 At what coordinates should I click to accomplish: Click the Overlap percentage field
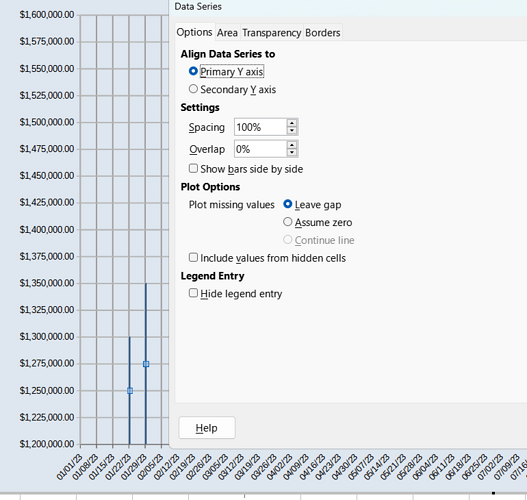pyautogui.click(x=260, y=149)
